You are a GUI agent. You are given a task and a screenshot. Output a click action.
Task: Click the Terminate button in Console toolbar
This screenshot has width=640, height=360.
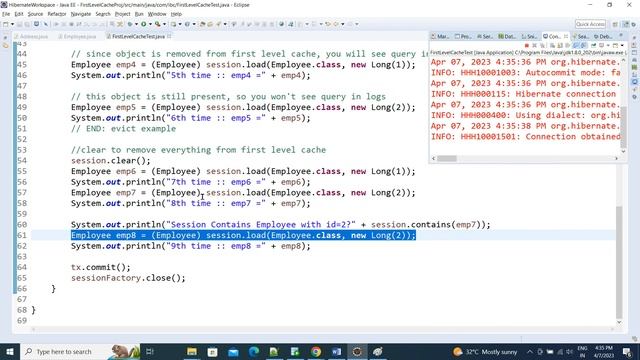point(527,45)
